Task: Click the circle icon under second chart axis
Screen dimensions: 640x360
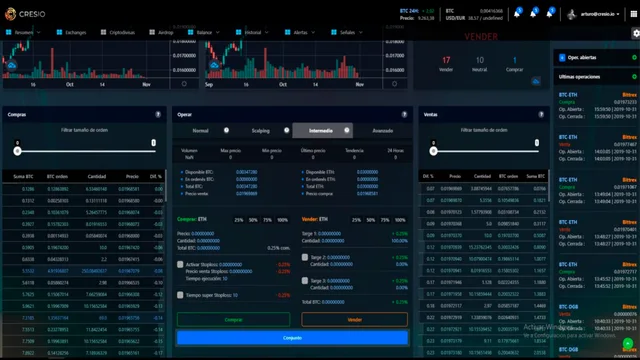Action: (x=394, y=84)
